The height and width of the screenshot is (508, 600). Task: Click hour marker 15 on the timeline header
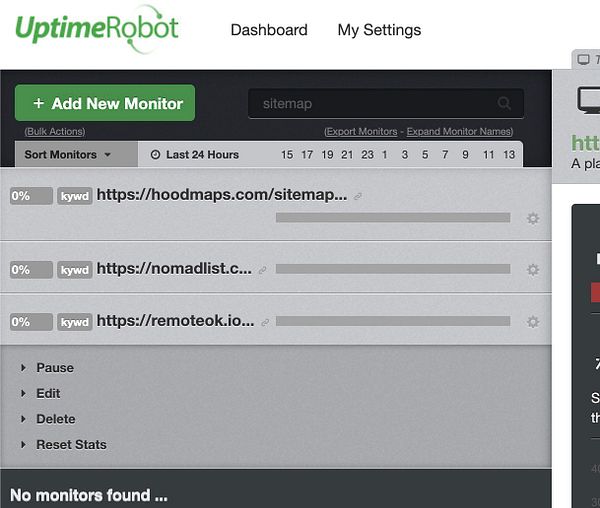click(287, 155)
